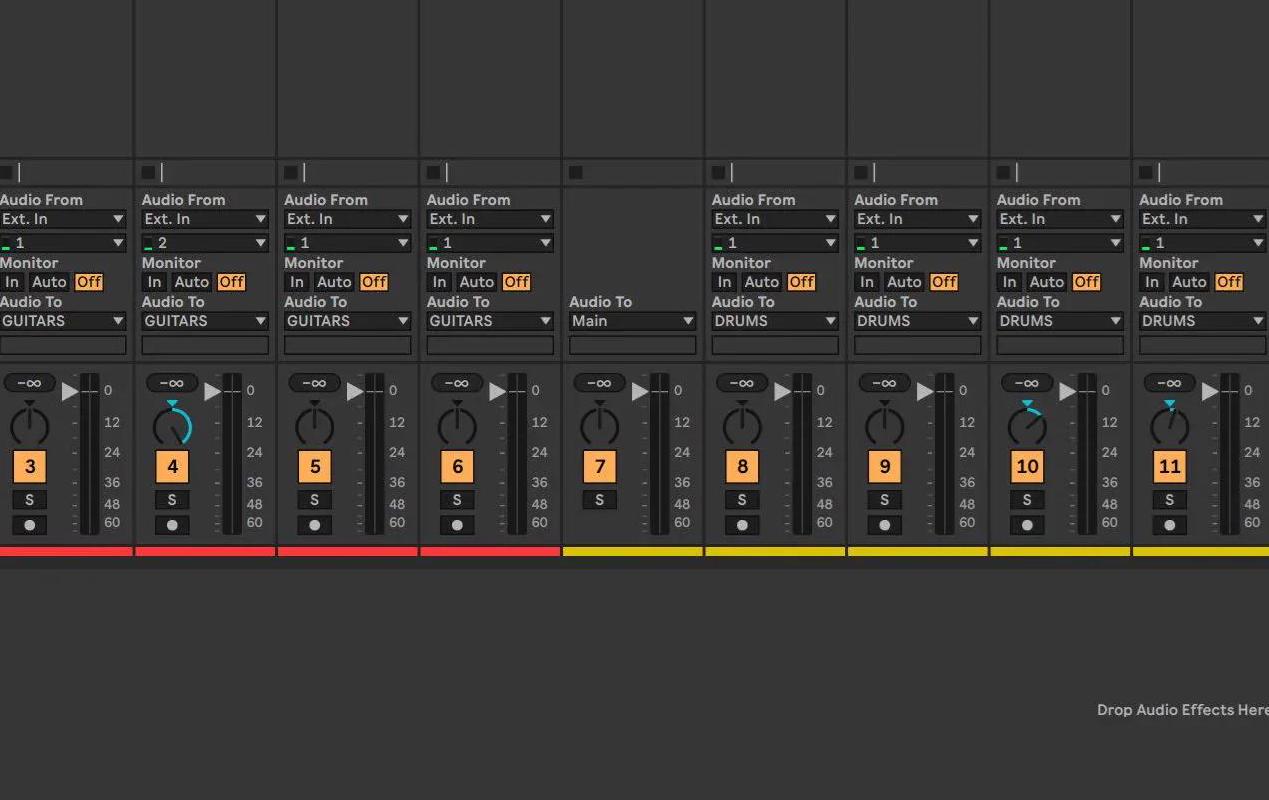Set track 8 monitor to In
Viewport: 1269px width, 800px height.
724,282
